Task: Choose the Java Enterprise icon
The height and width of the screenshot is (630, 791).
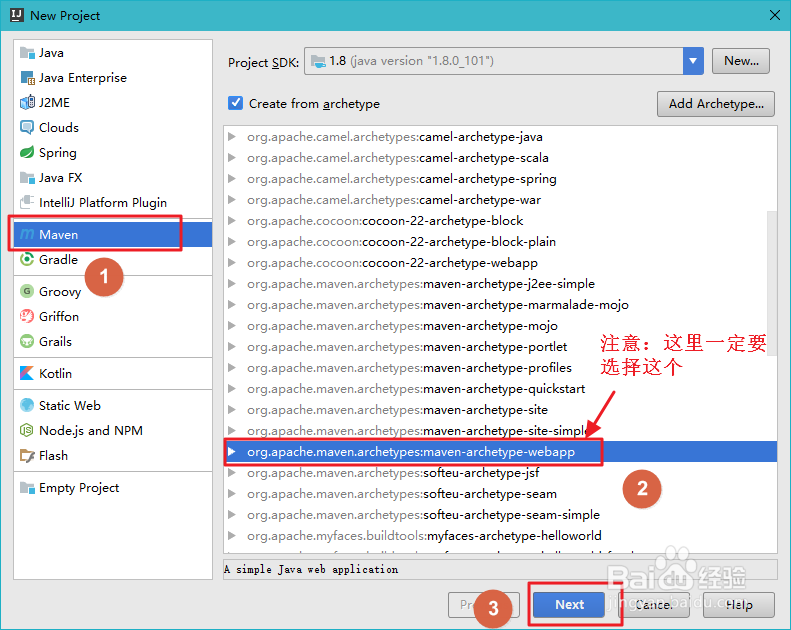Action: coord(27,78)
